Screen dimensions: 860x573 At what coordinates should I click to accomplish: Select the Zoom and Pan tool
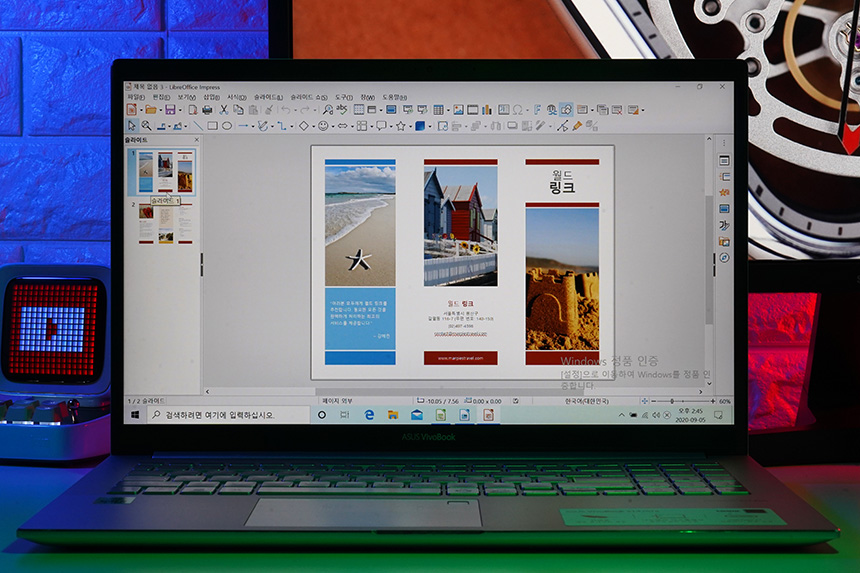(146, 126)
